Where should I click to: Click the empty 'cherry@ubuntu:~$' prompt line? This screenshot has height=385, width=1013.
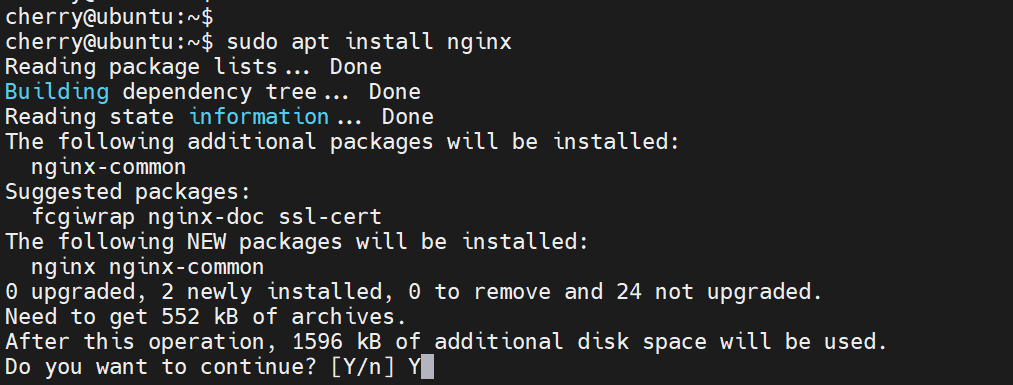point(109,17)
